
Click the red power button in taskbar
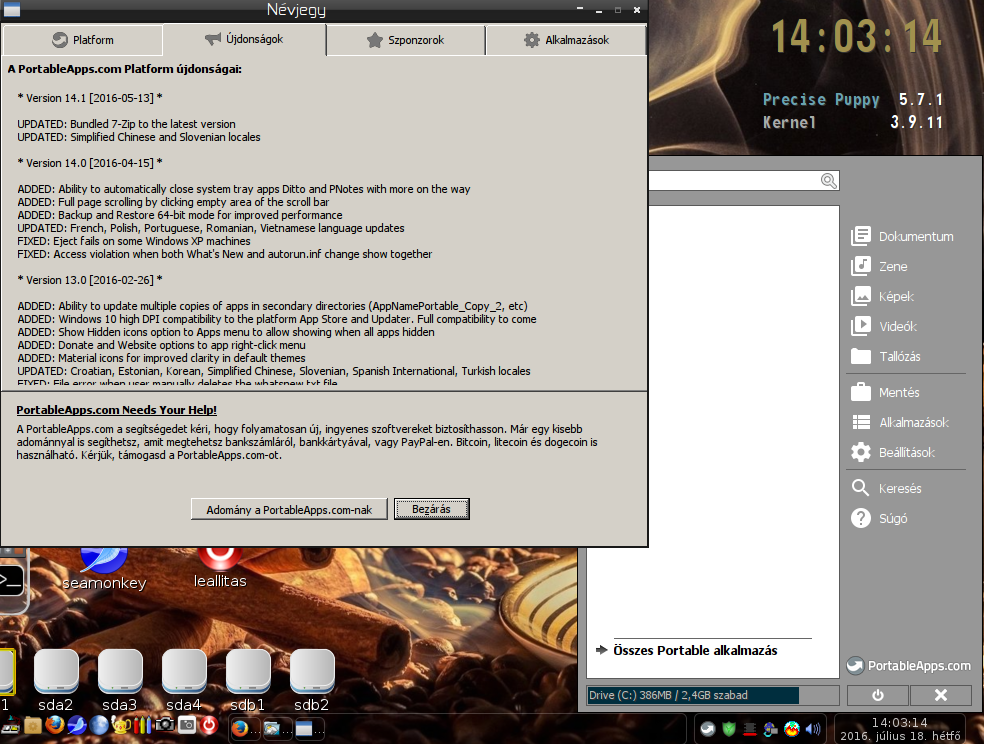point(209,725)
